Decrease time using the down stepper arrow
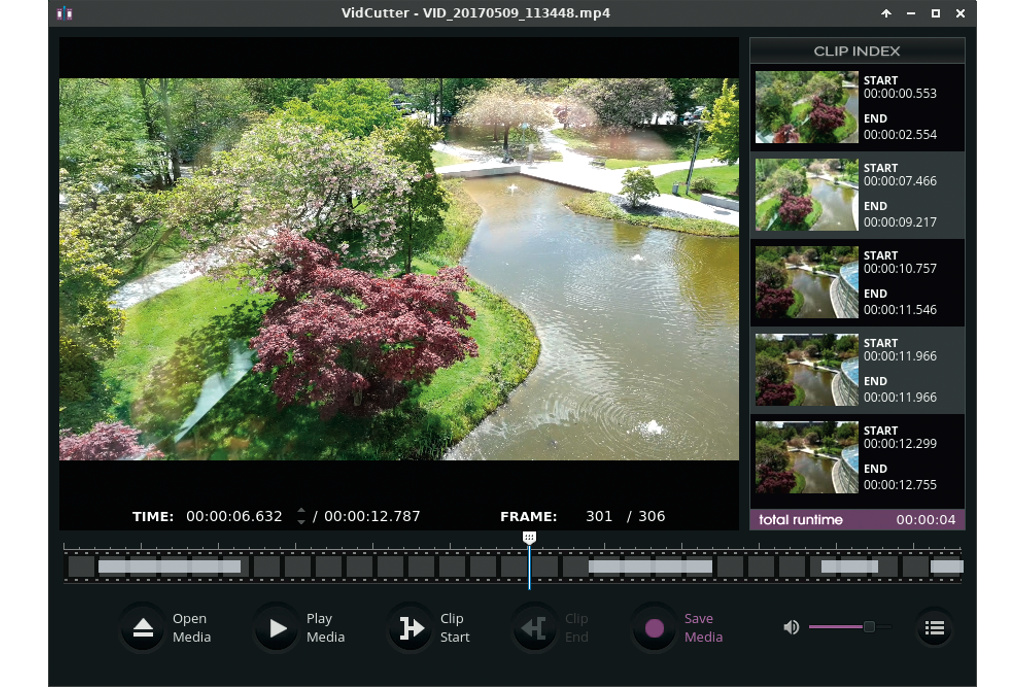Viewport: 1024px width, 687px height. [301, 522]
